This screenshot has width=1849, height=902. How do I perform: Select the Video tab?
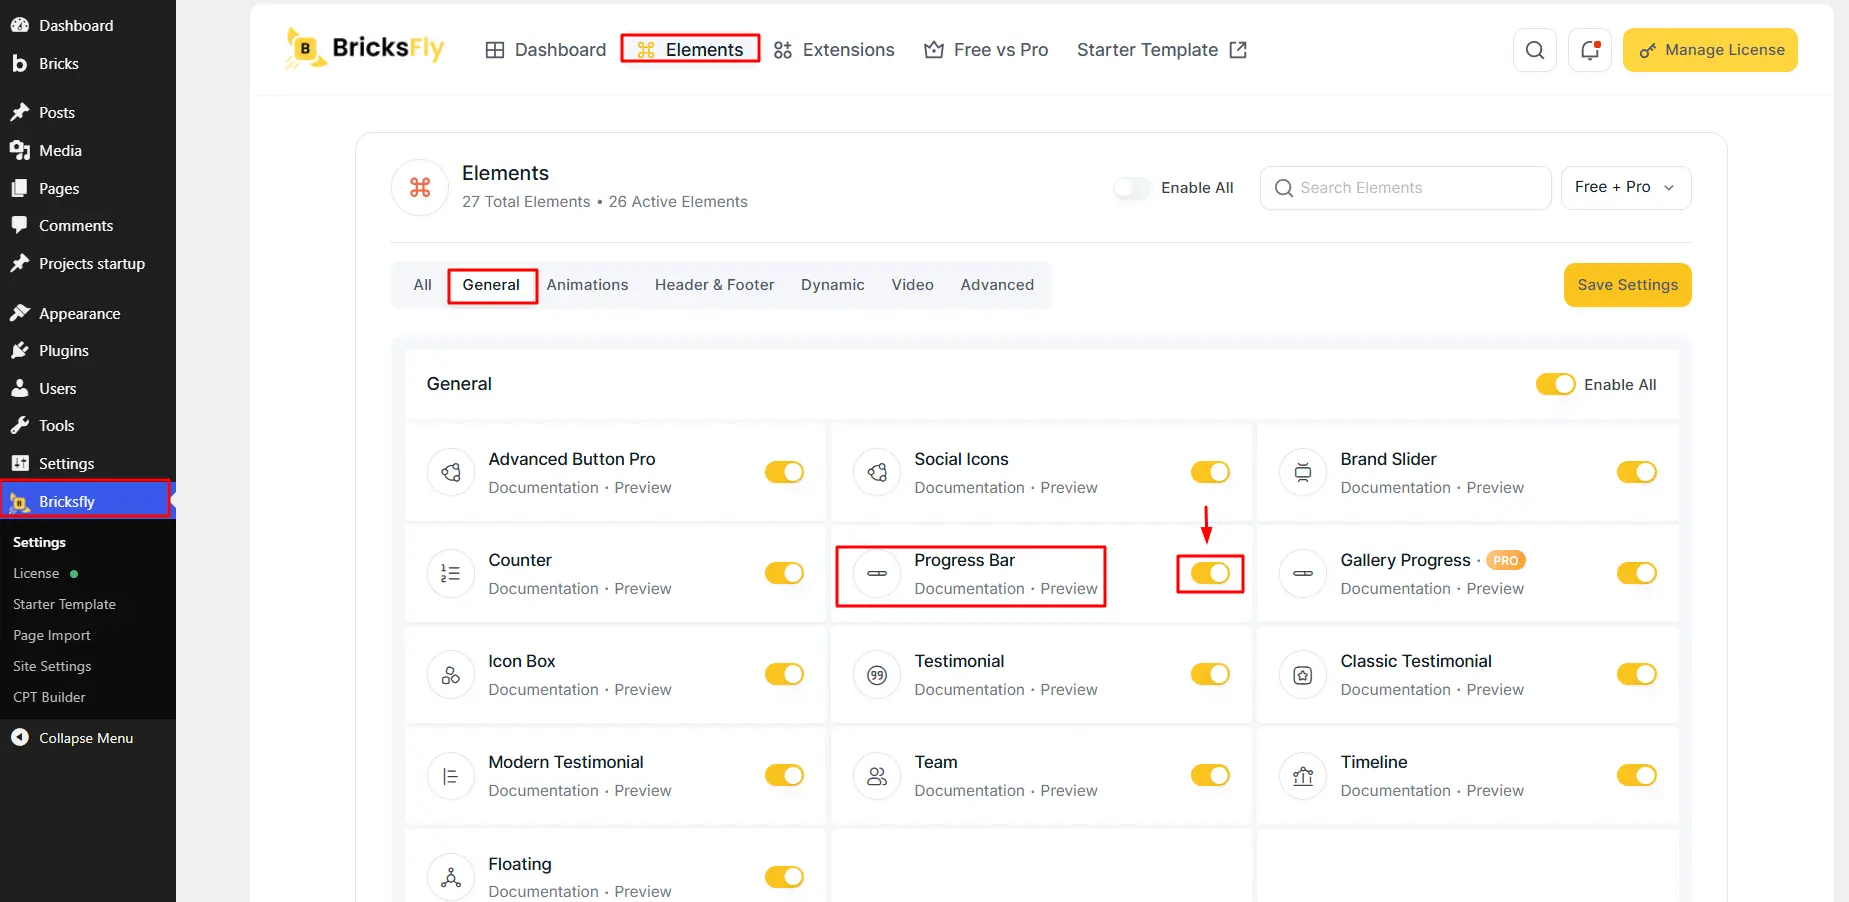(x=913, y=285)
